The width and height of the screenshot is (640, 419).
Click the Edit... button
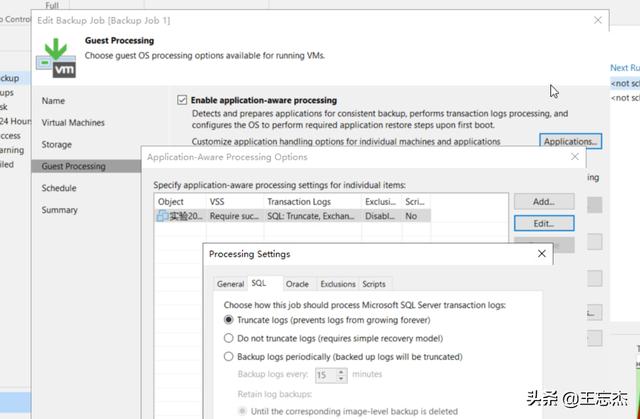tap(544, 224)
